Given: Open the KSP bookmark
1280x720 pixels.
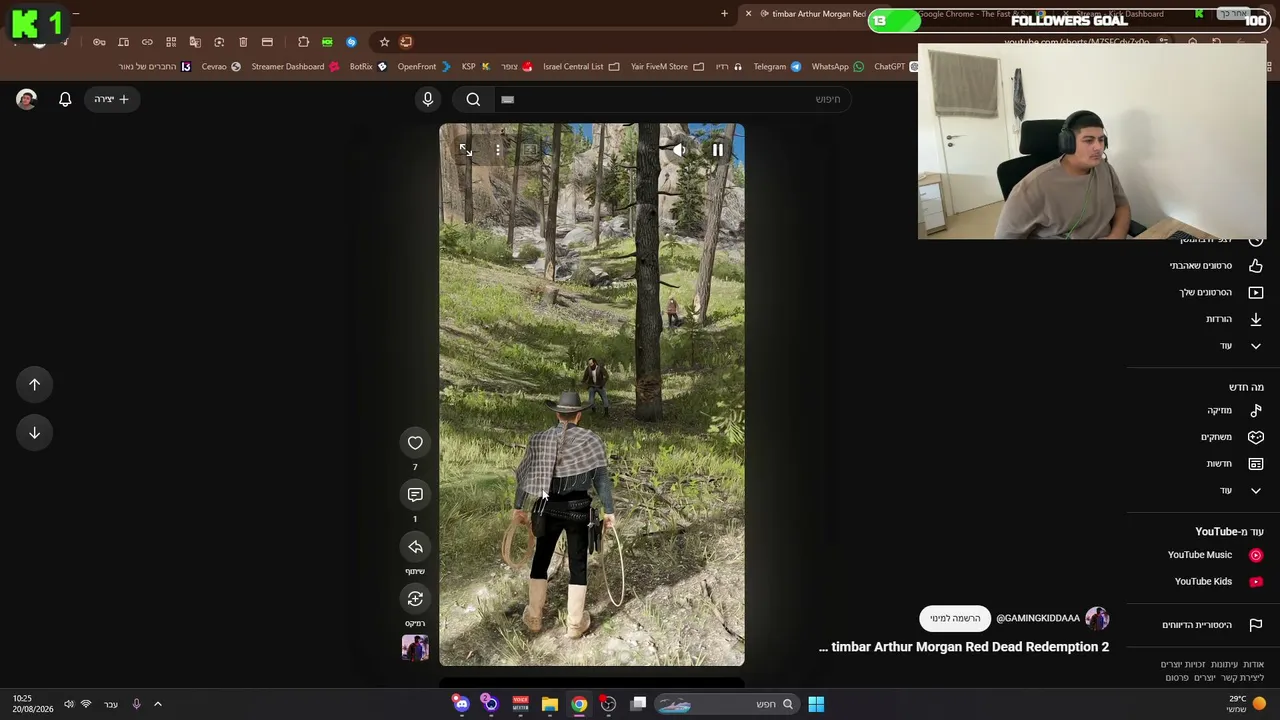Looking at the screenshot, I should [475, 67].
